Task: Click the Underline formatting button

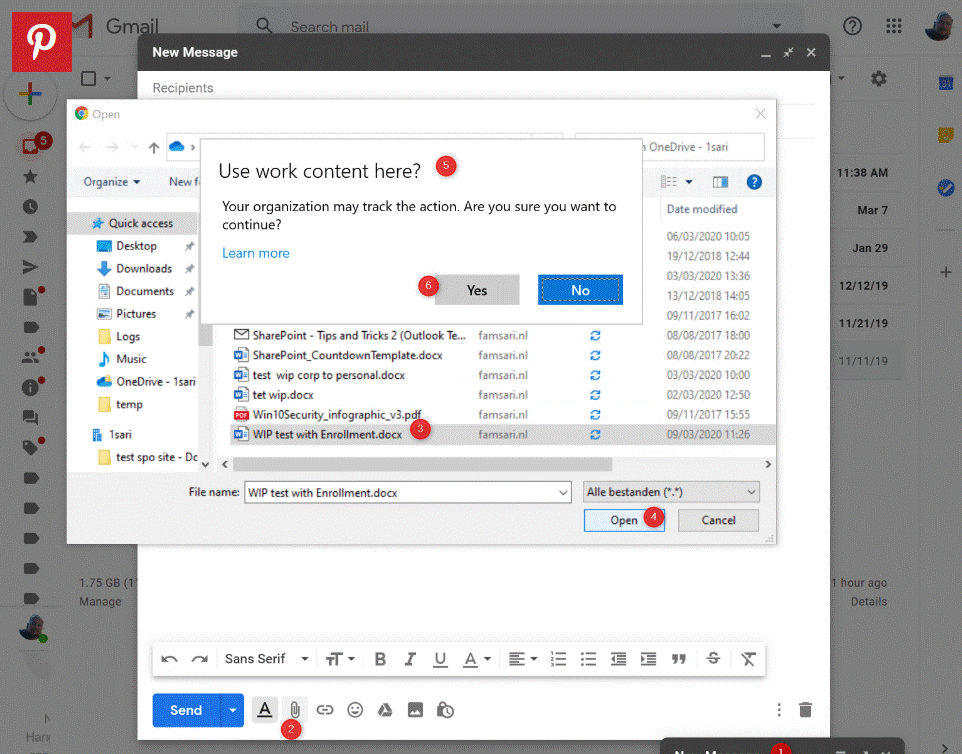Action: [x=440, y=659]
